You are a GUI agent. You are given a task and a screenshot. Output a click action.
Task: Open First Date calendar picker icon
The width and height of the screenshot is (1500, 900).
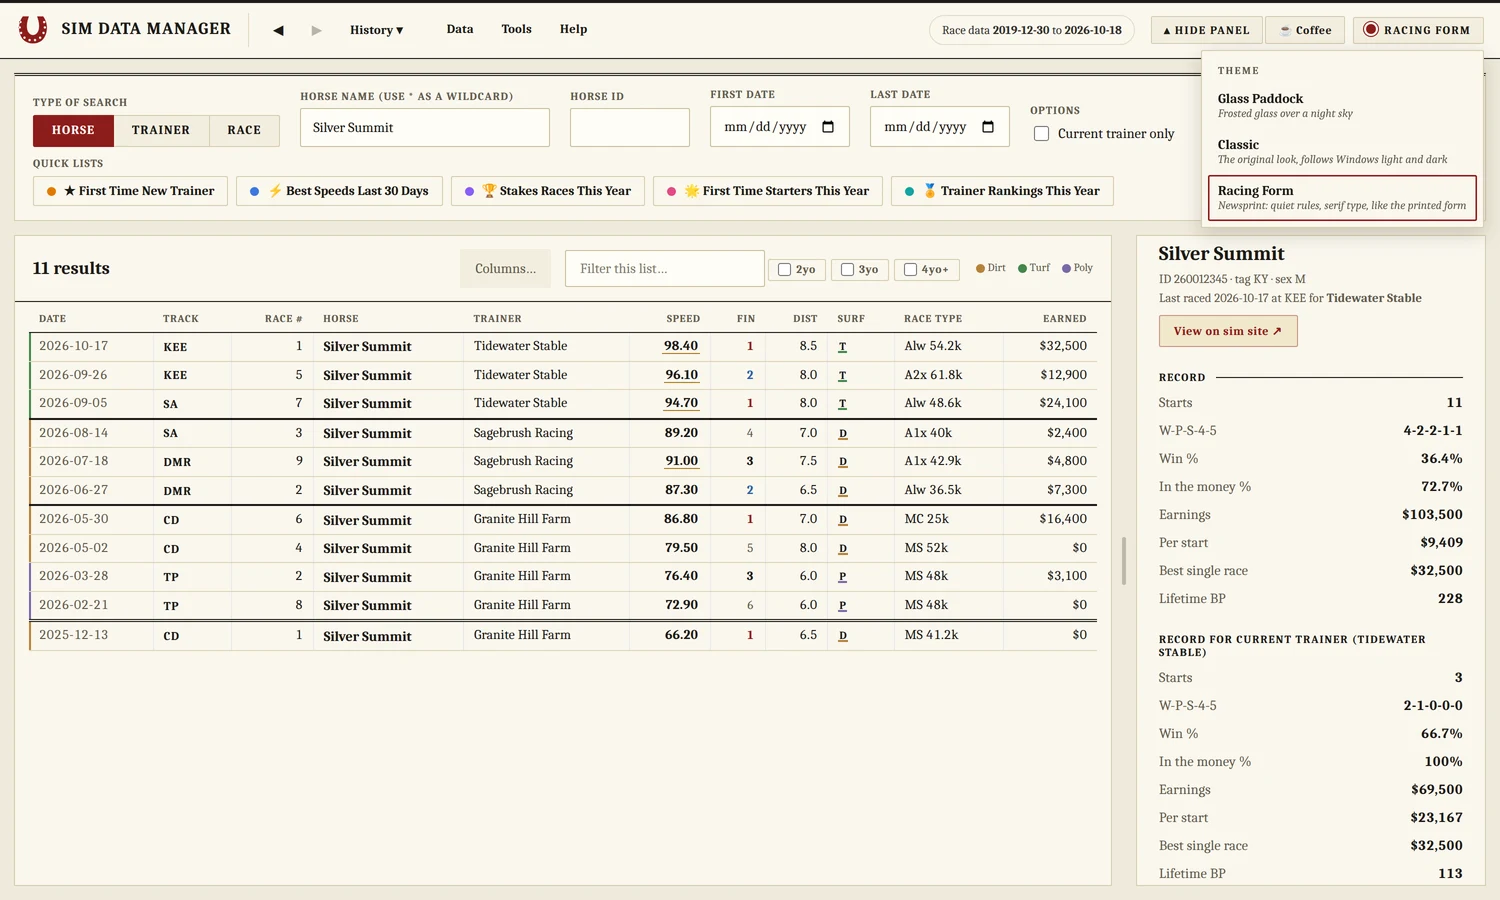coord(828,127)
